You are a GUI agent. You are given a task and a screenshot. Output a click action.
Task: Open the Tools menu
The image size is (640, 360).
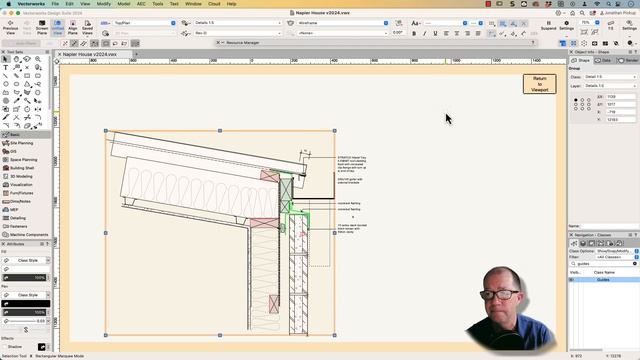point(158,4)
